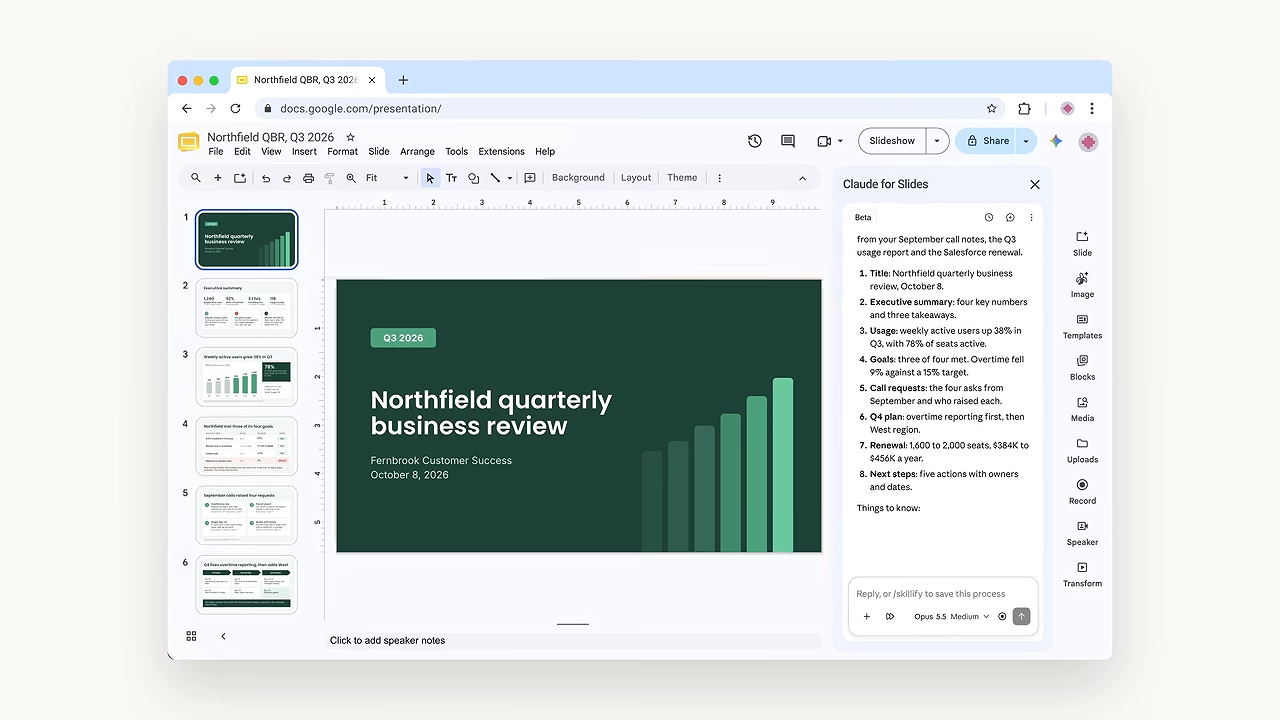Click the add comment toolbar icon
The height and width of the screenshot is (720, 1280).
click(x=530, y=178)
